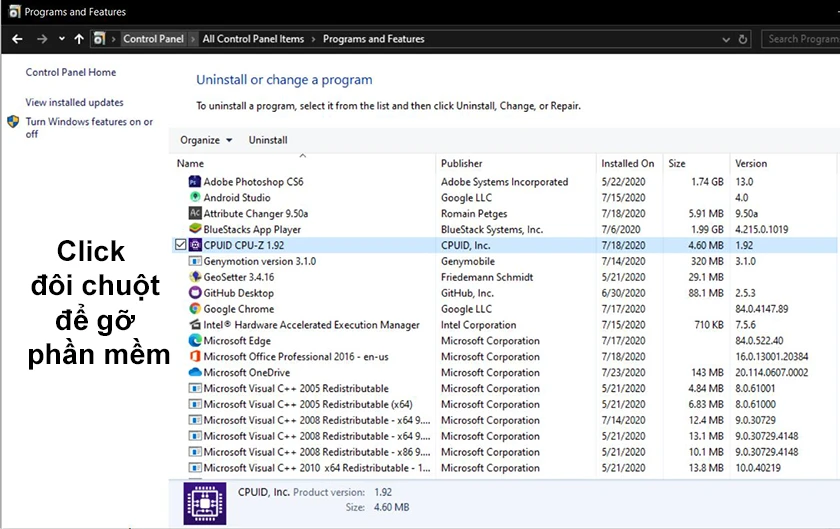Click the Microsoft Office Professional 2016 icon
Screen dimensions: 840x529
tap(195, 356)
